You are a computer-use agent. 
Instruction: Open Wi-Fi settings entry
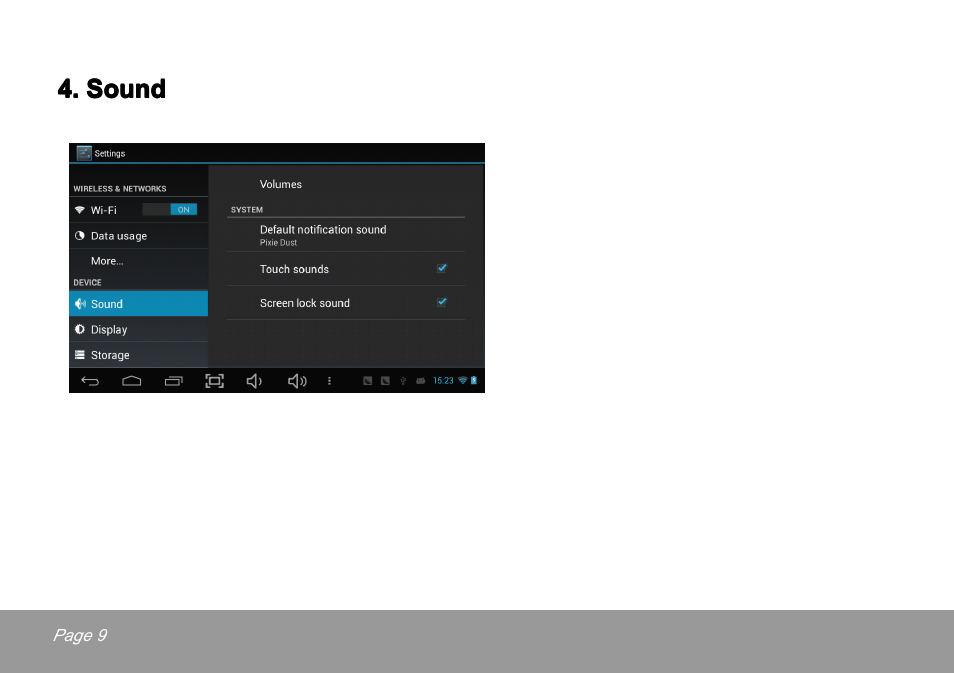coord(138,210)
